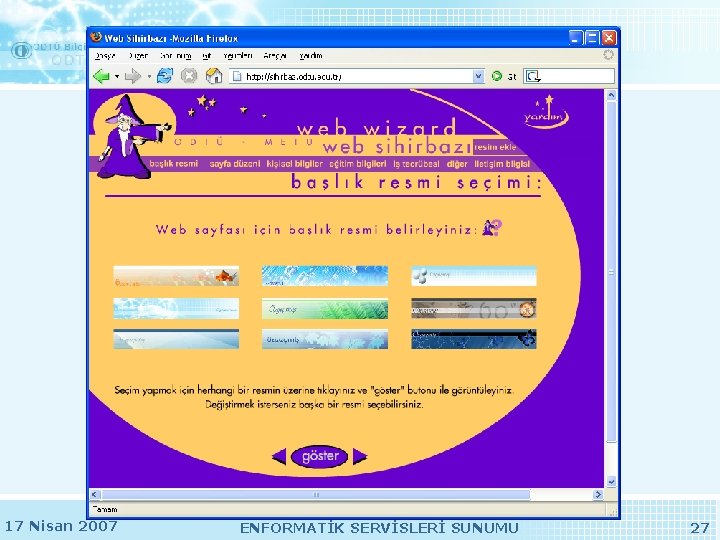Viewport: 720px width, 540px height.
Task: Select the başlık resmi tab
Action: 174,164
